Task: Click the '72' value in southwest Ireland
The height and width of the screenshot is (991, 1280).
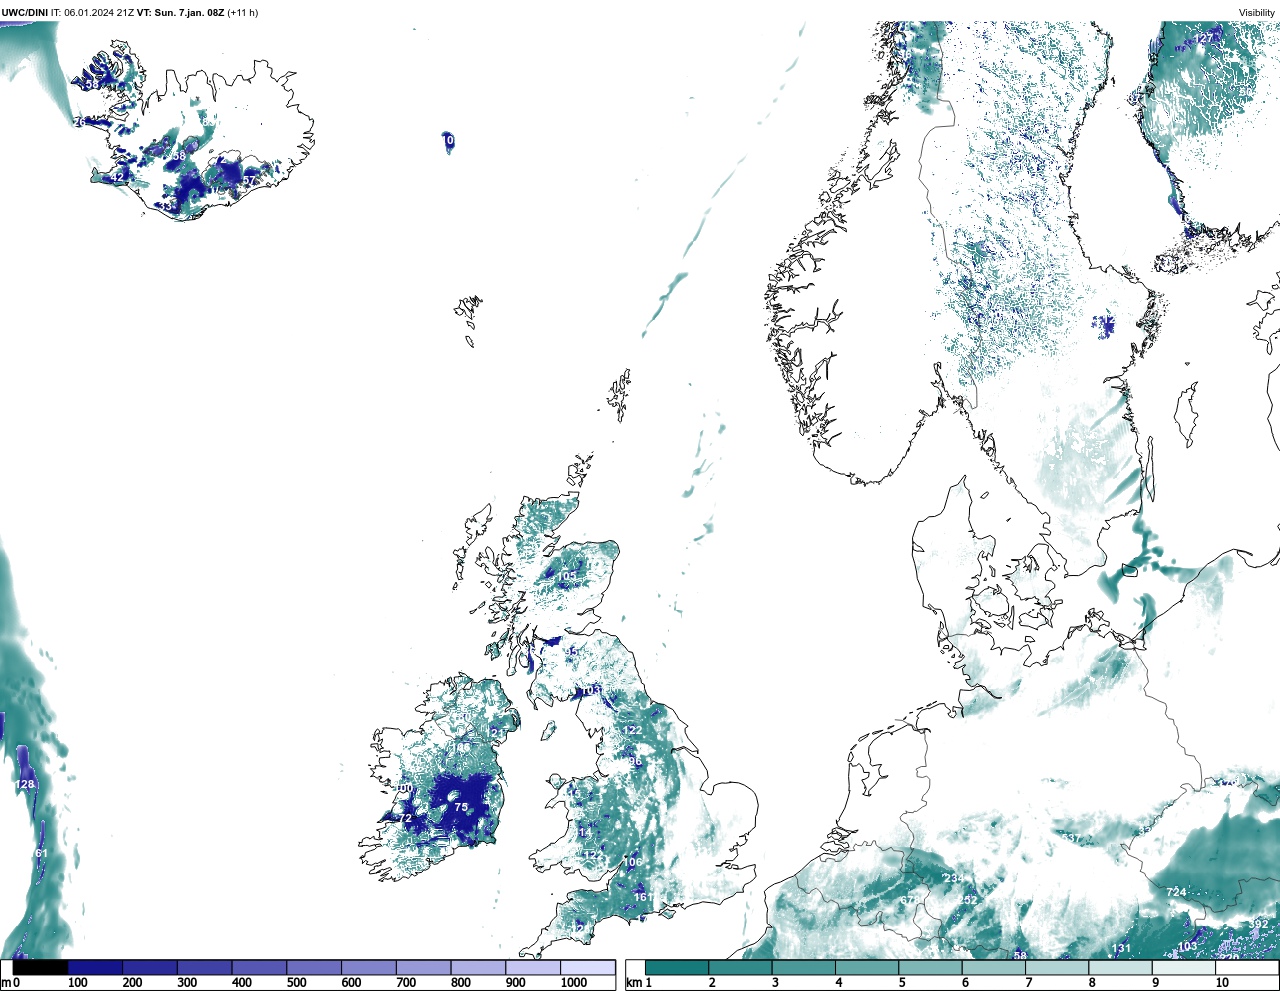Action: pyautogui.click(x=406, y=819)
